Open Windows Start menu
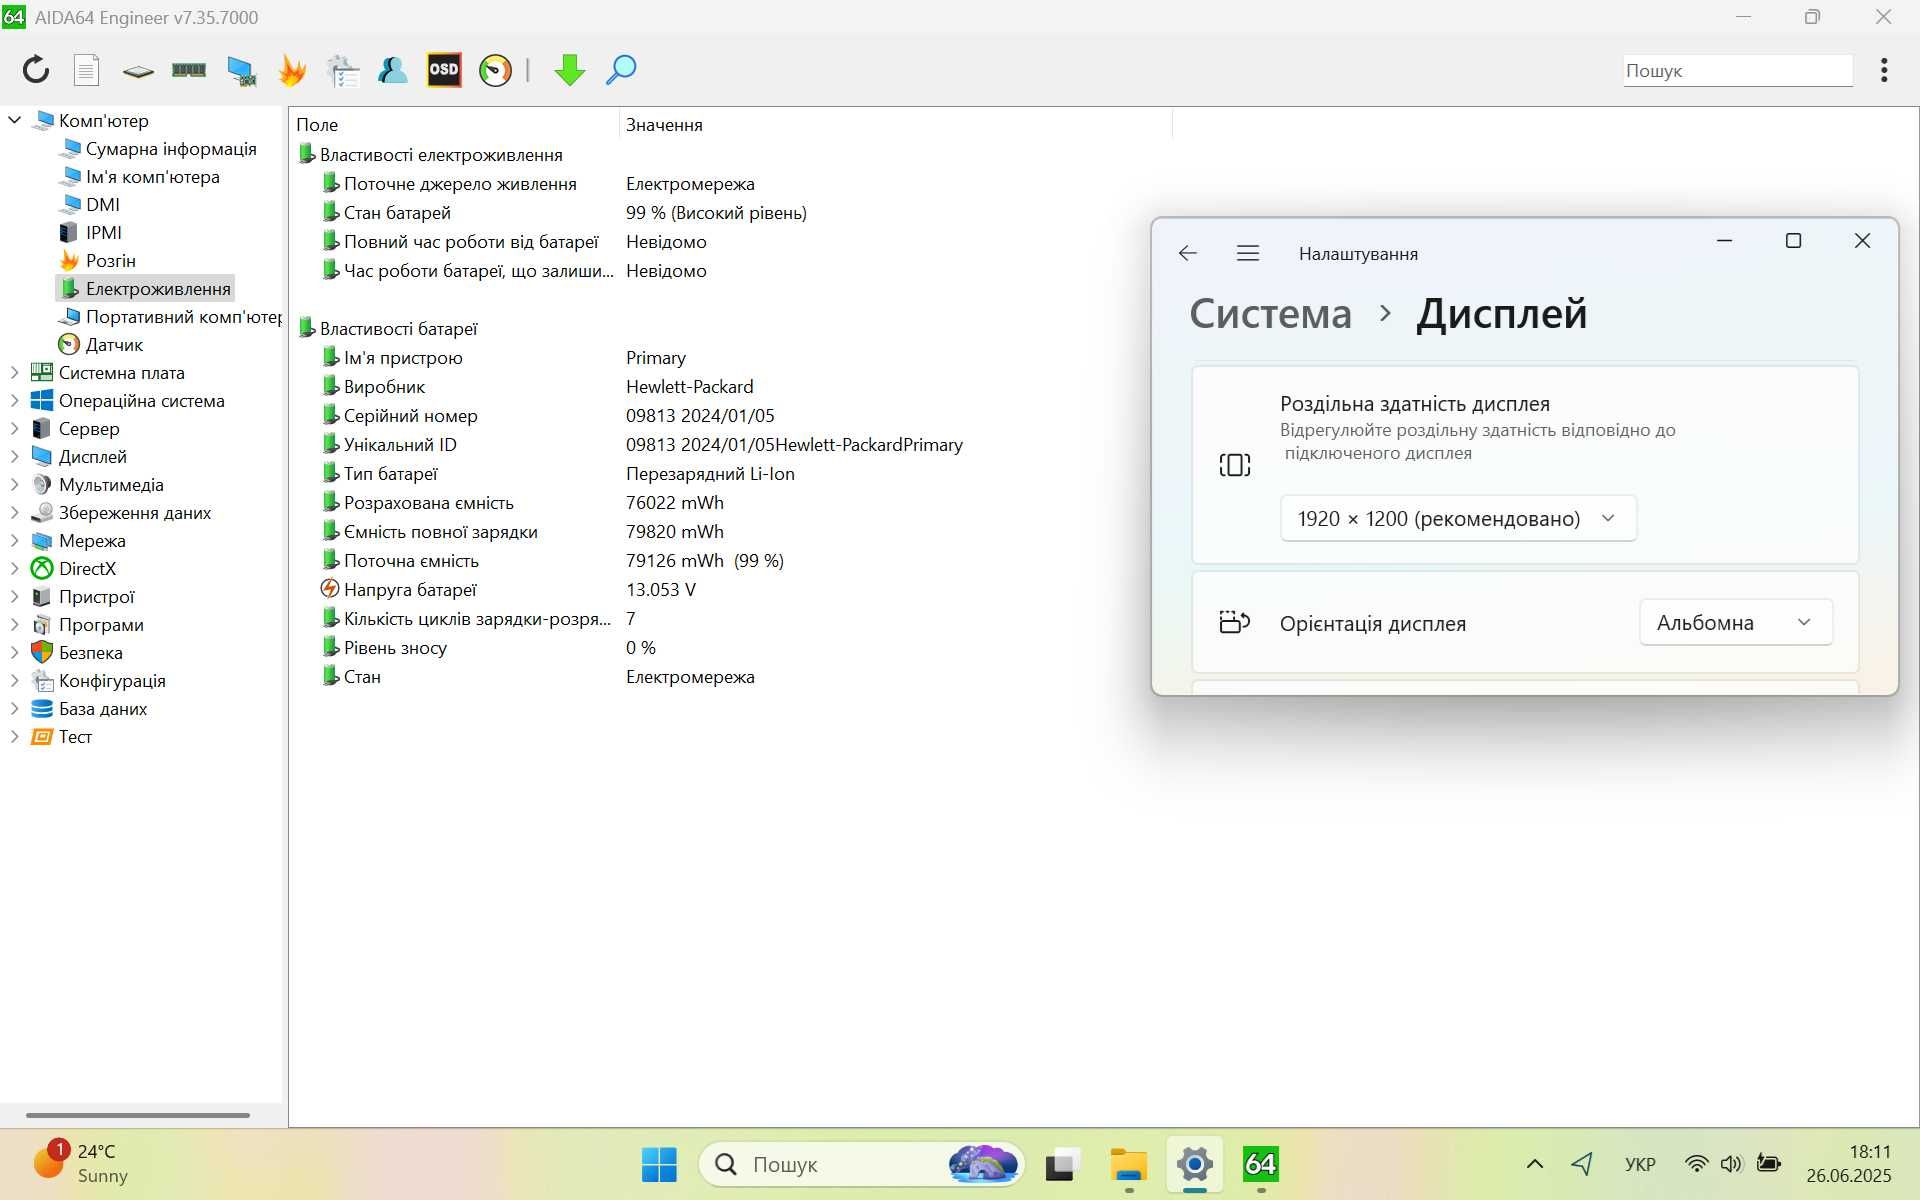1920x1200 pixels. [x=659, y=1164]
